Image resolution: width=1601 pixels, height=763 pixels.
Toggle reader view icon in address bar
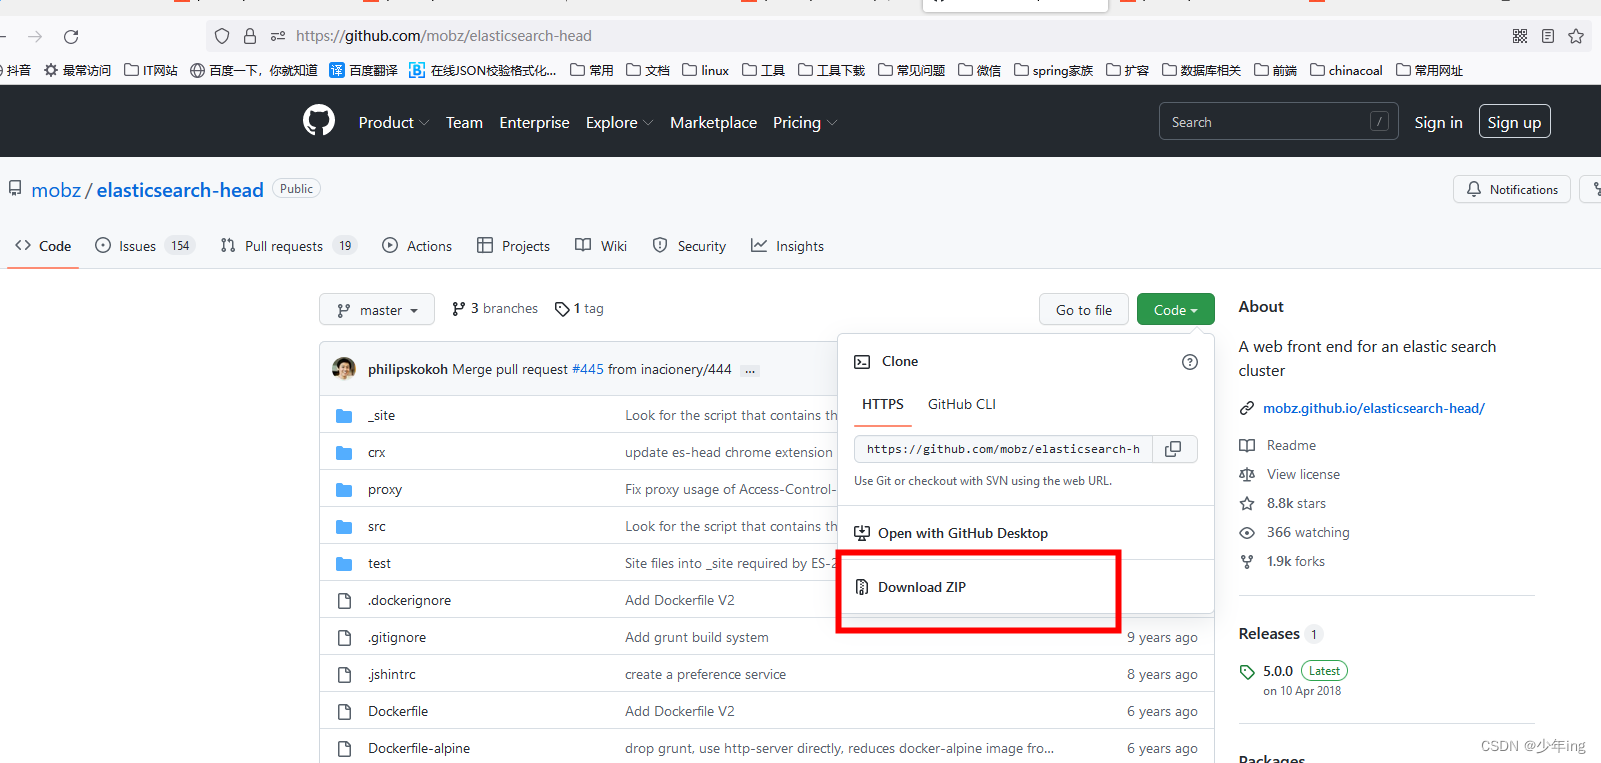1548,36
